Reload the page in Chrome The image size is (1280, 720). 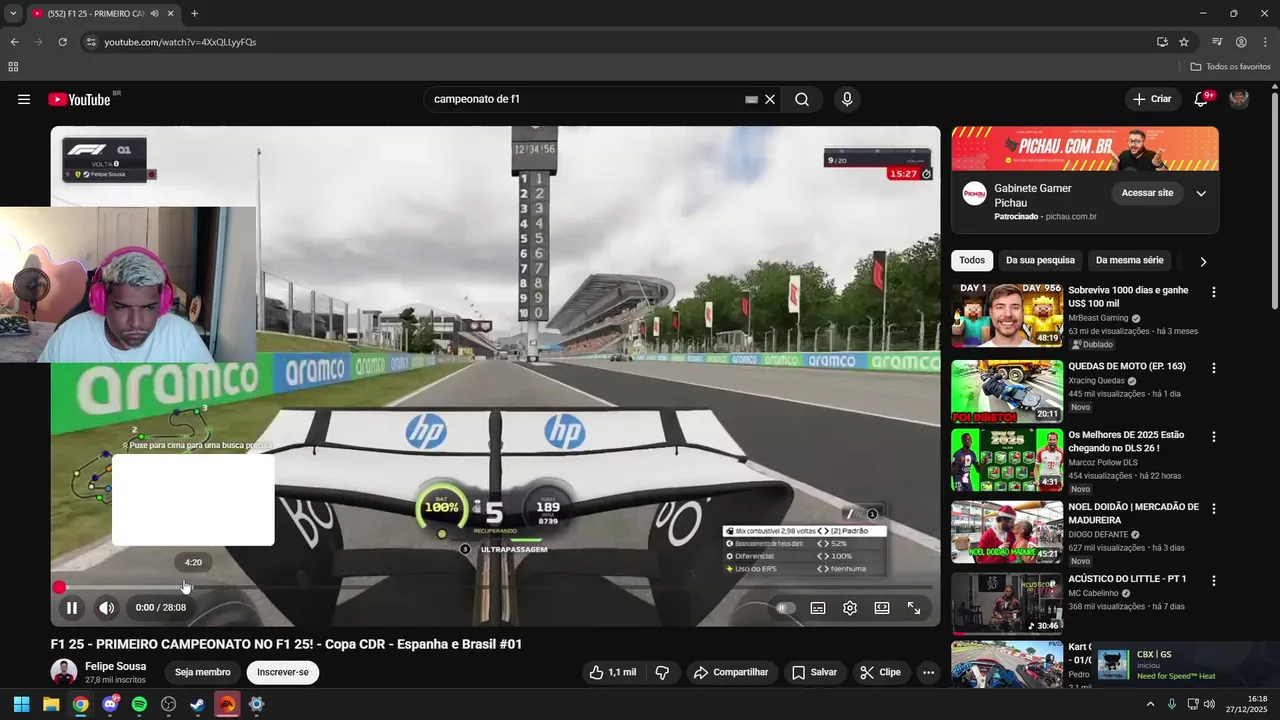[62, 42]
